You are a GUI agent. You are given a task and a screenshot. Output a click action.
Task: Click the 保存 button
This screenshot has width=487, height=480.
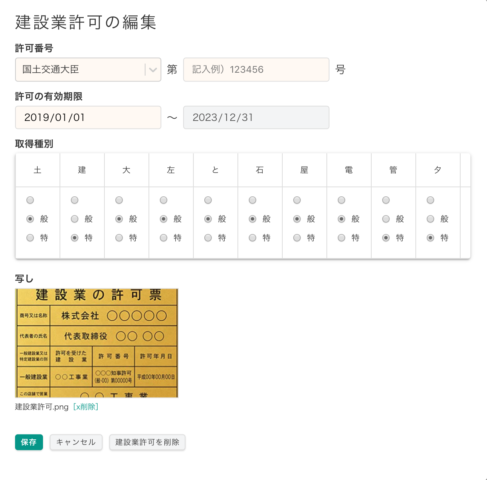tap(29, 442)
